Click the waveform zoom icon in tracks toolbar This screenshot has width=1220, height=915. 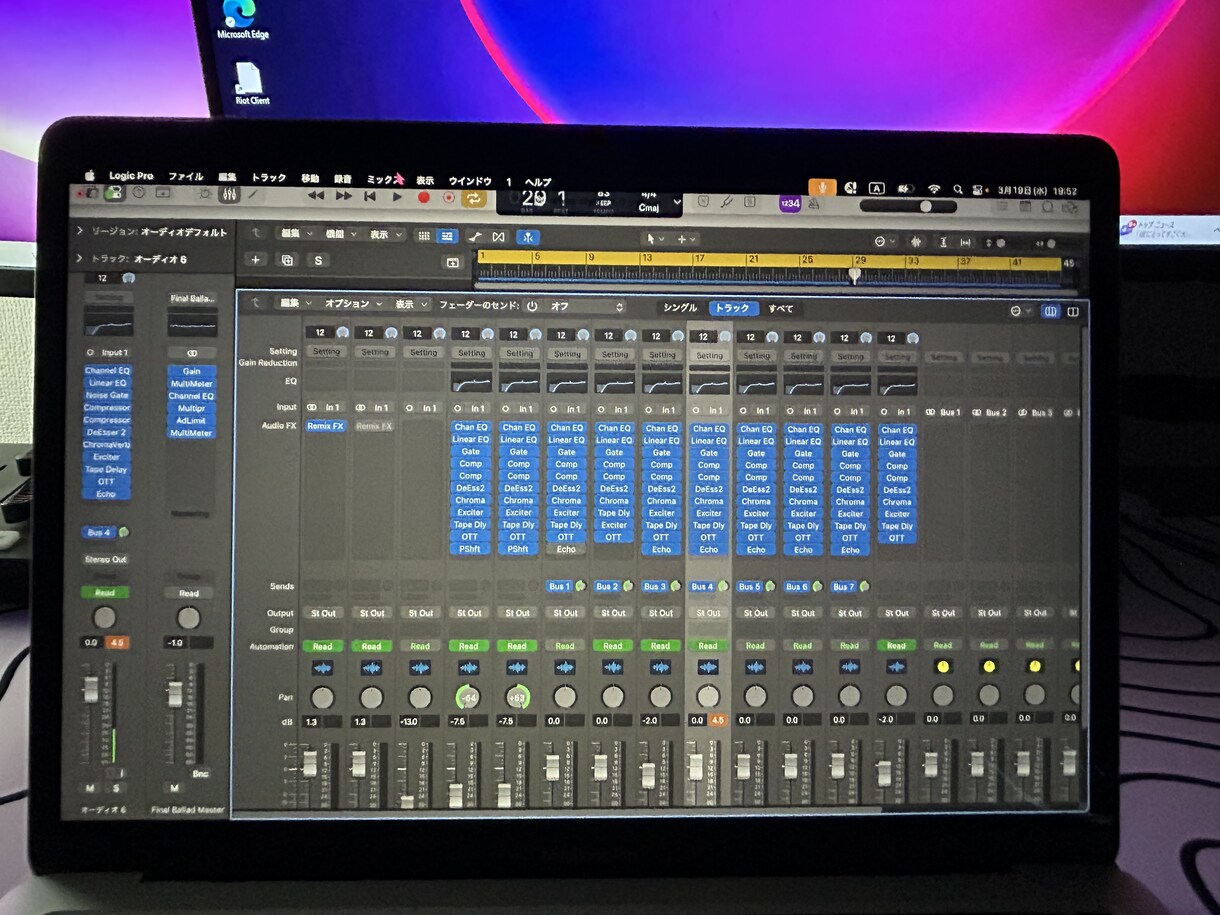(x=916, y=242)
